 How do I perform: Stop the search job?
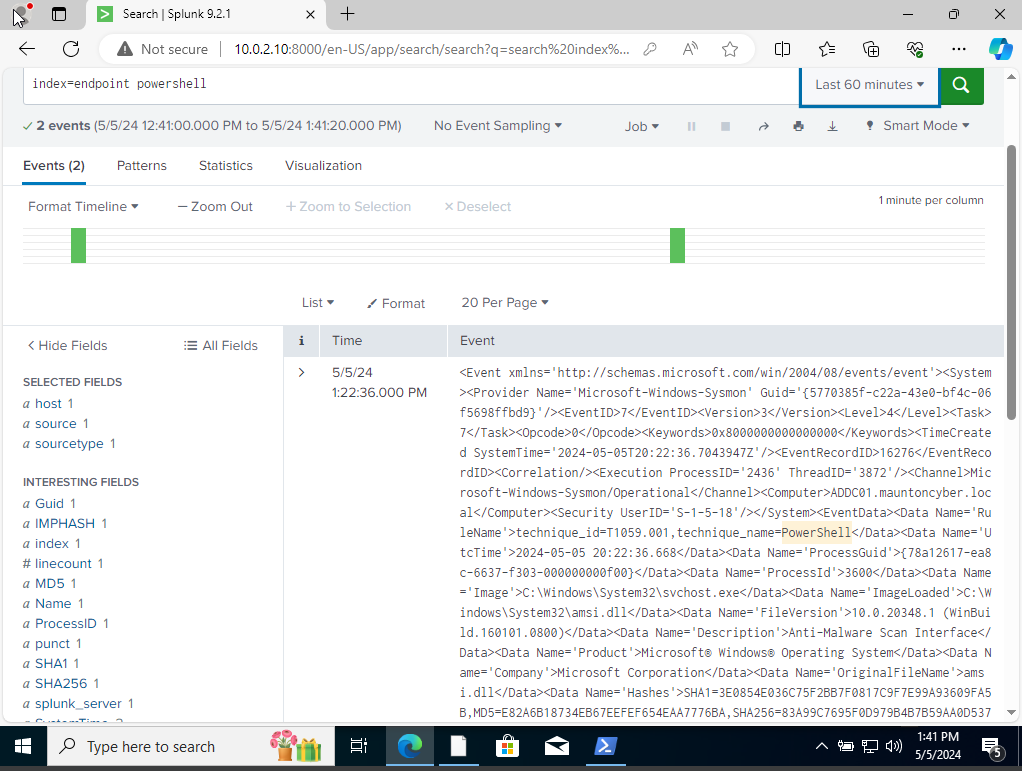coord(727,125)
